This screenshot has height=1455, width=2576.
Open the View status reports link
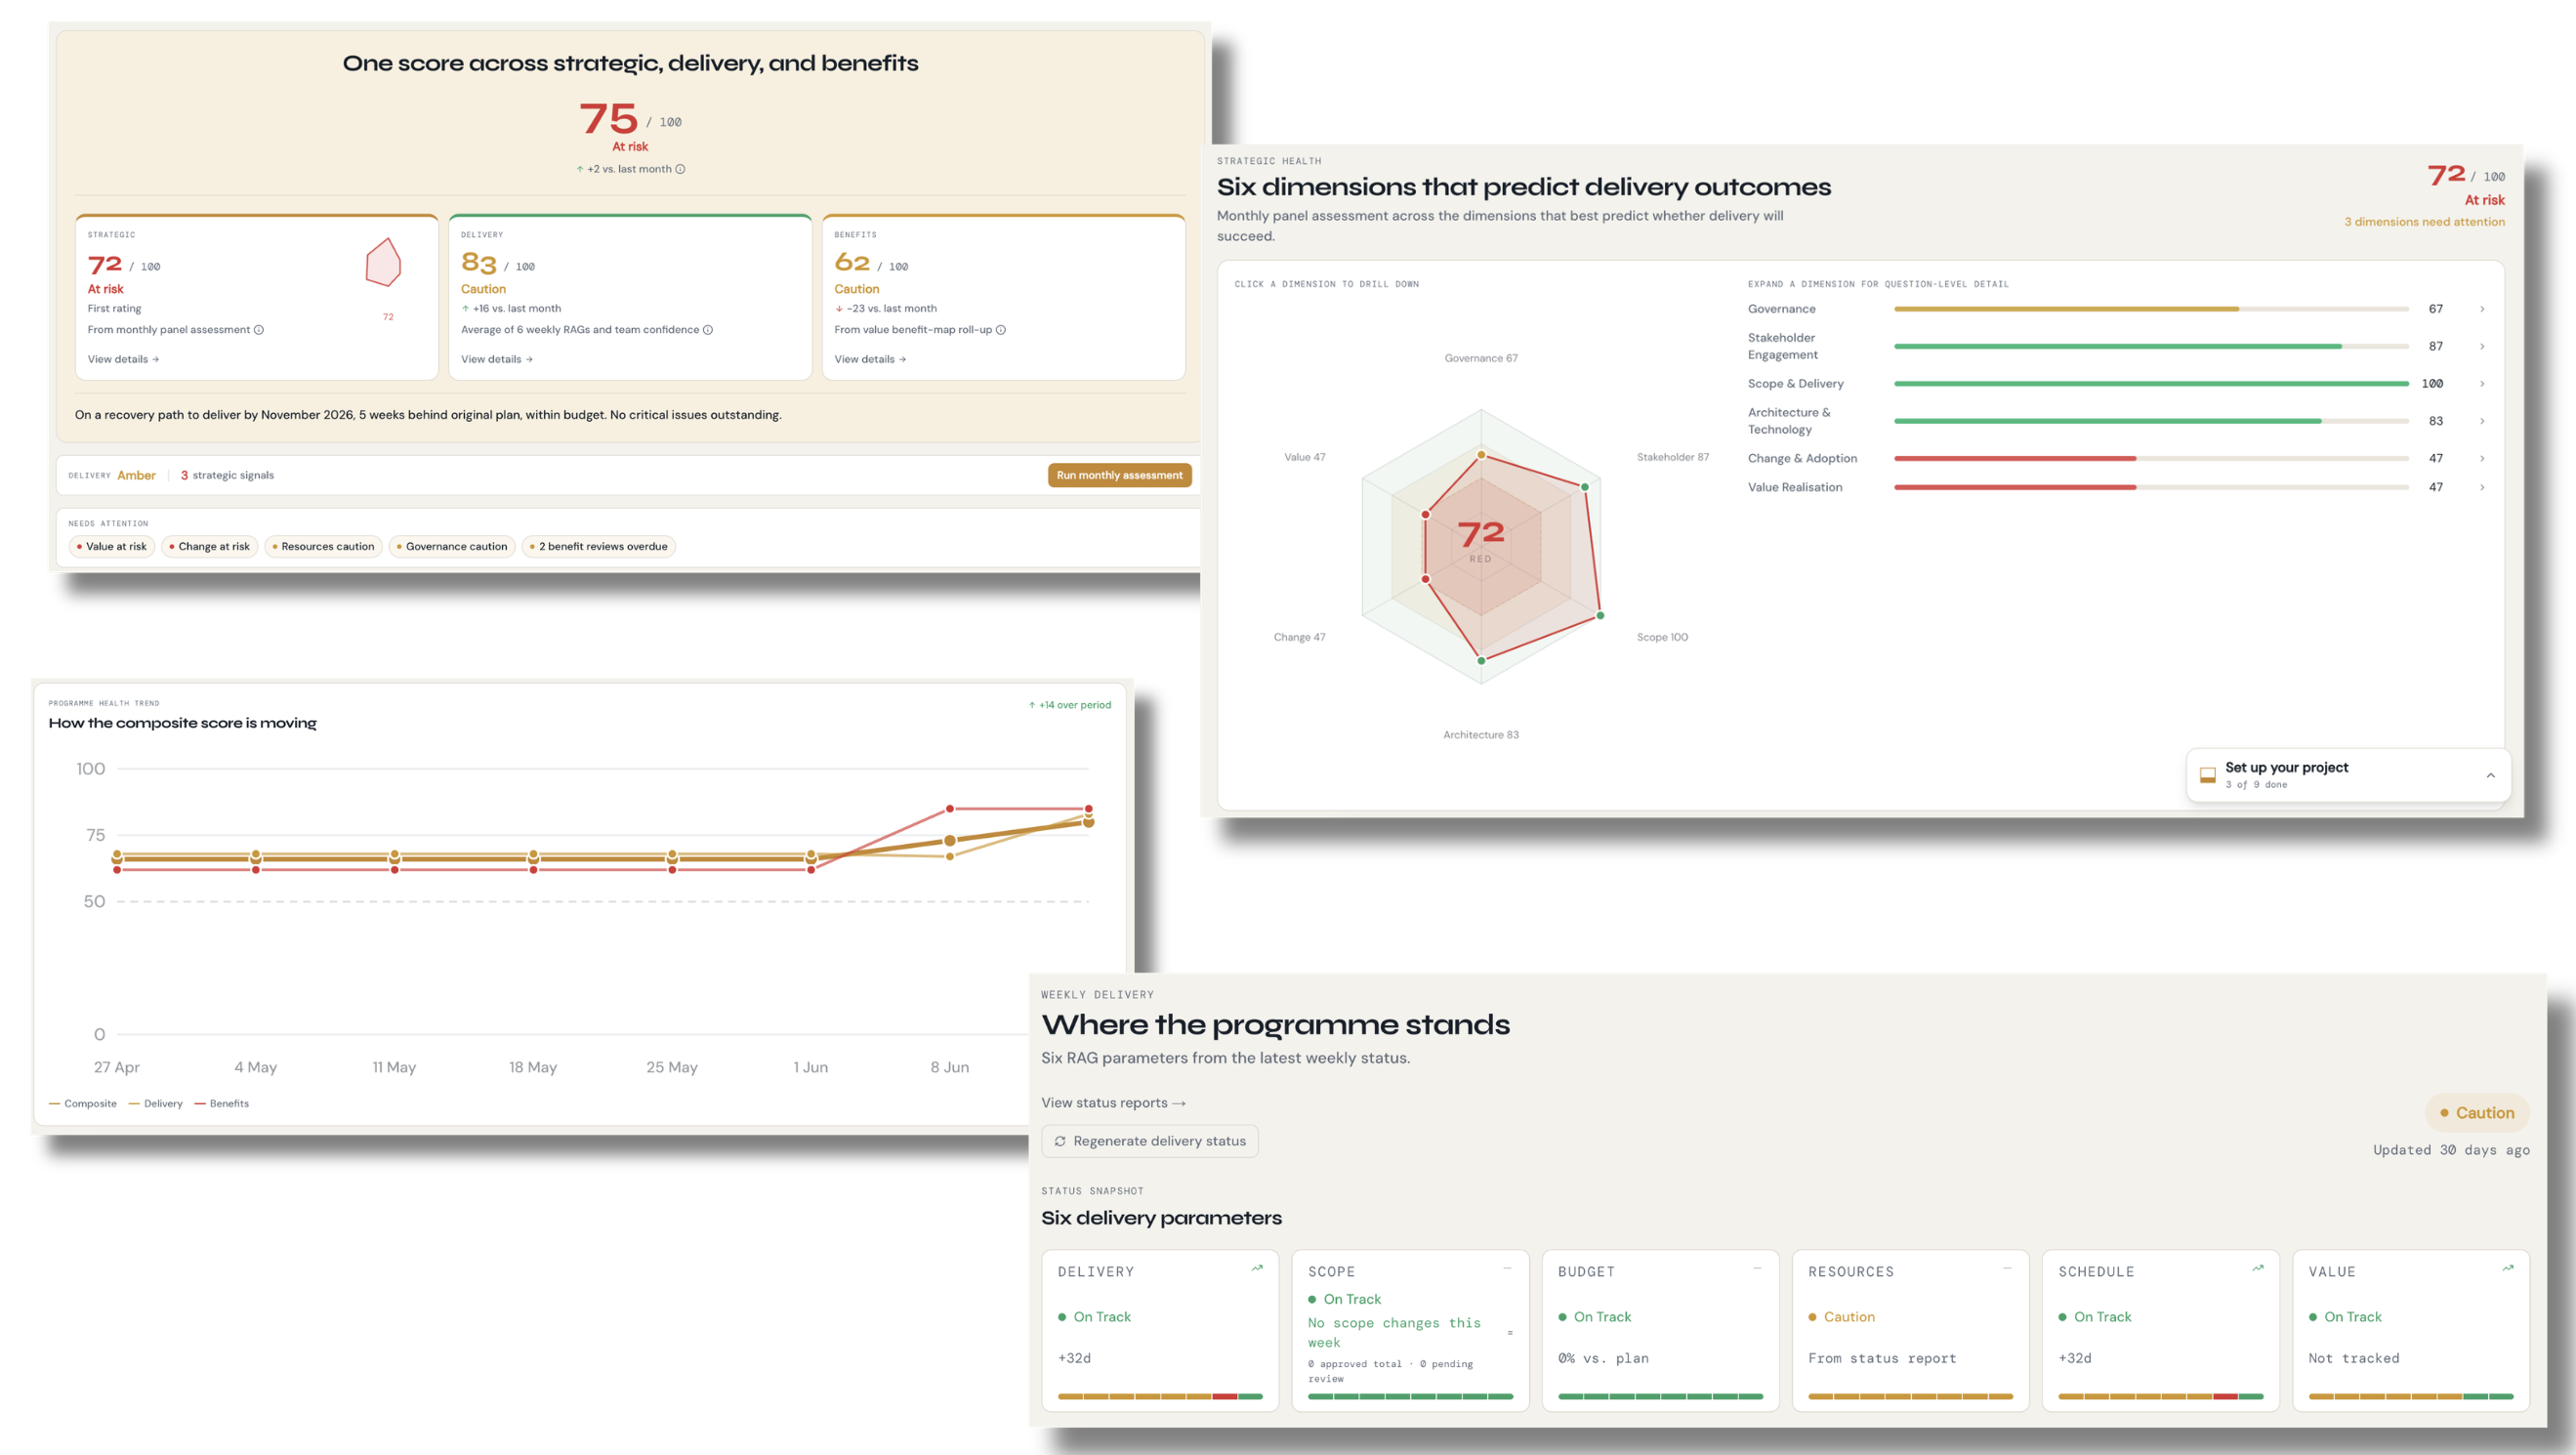1113,1103
